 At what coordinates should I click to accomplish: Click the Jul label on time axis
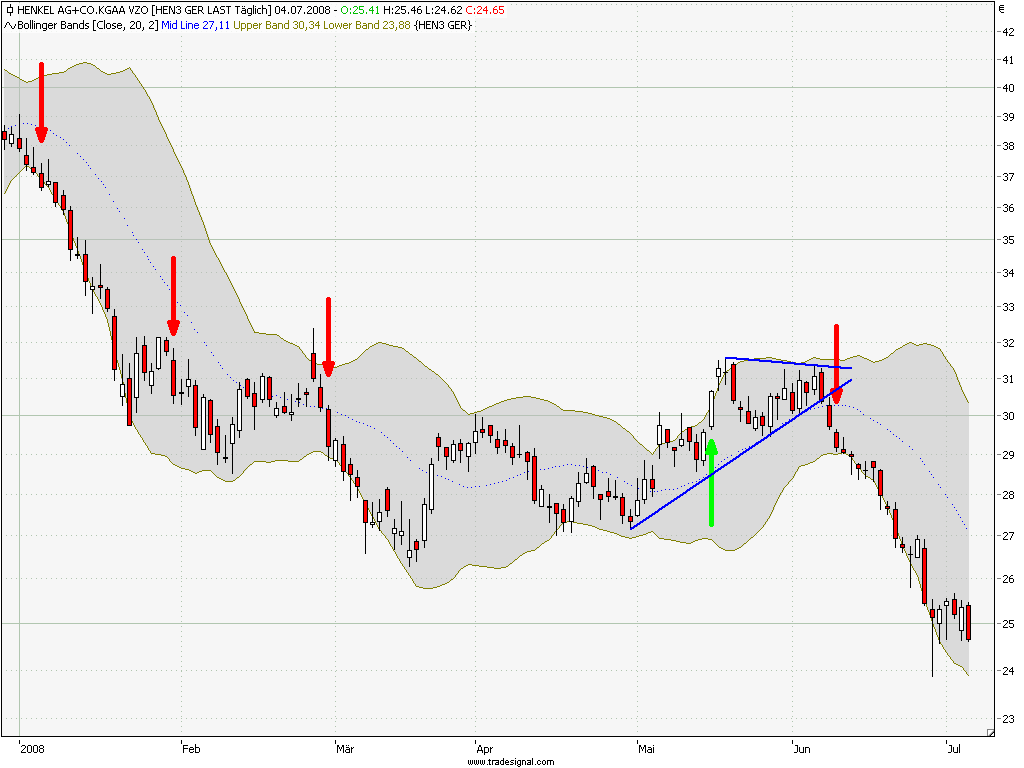(953, 749)
